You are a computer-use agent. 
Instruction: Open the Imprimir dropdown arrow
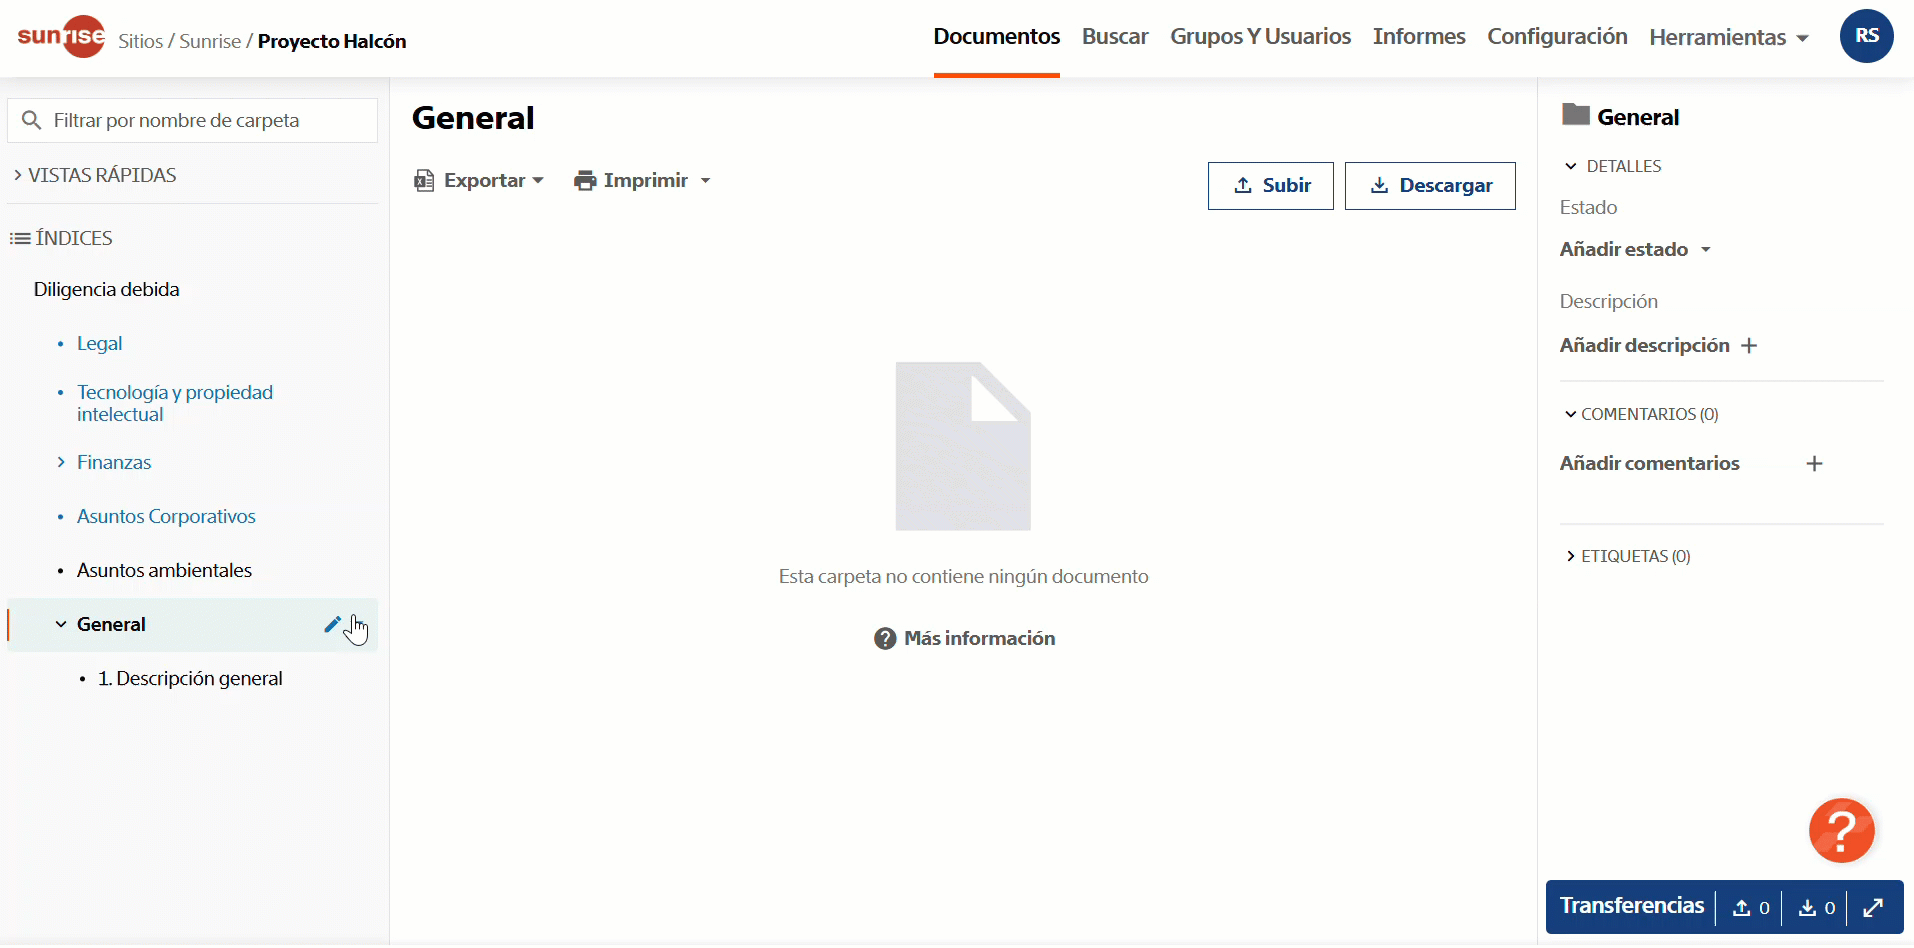705,181
